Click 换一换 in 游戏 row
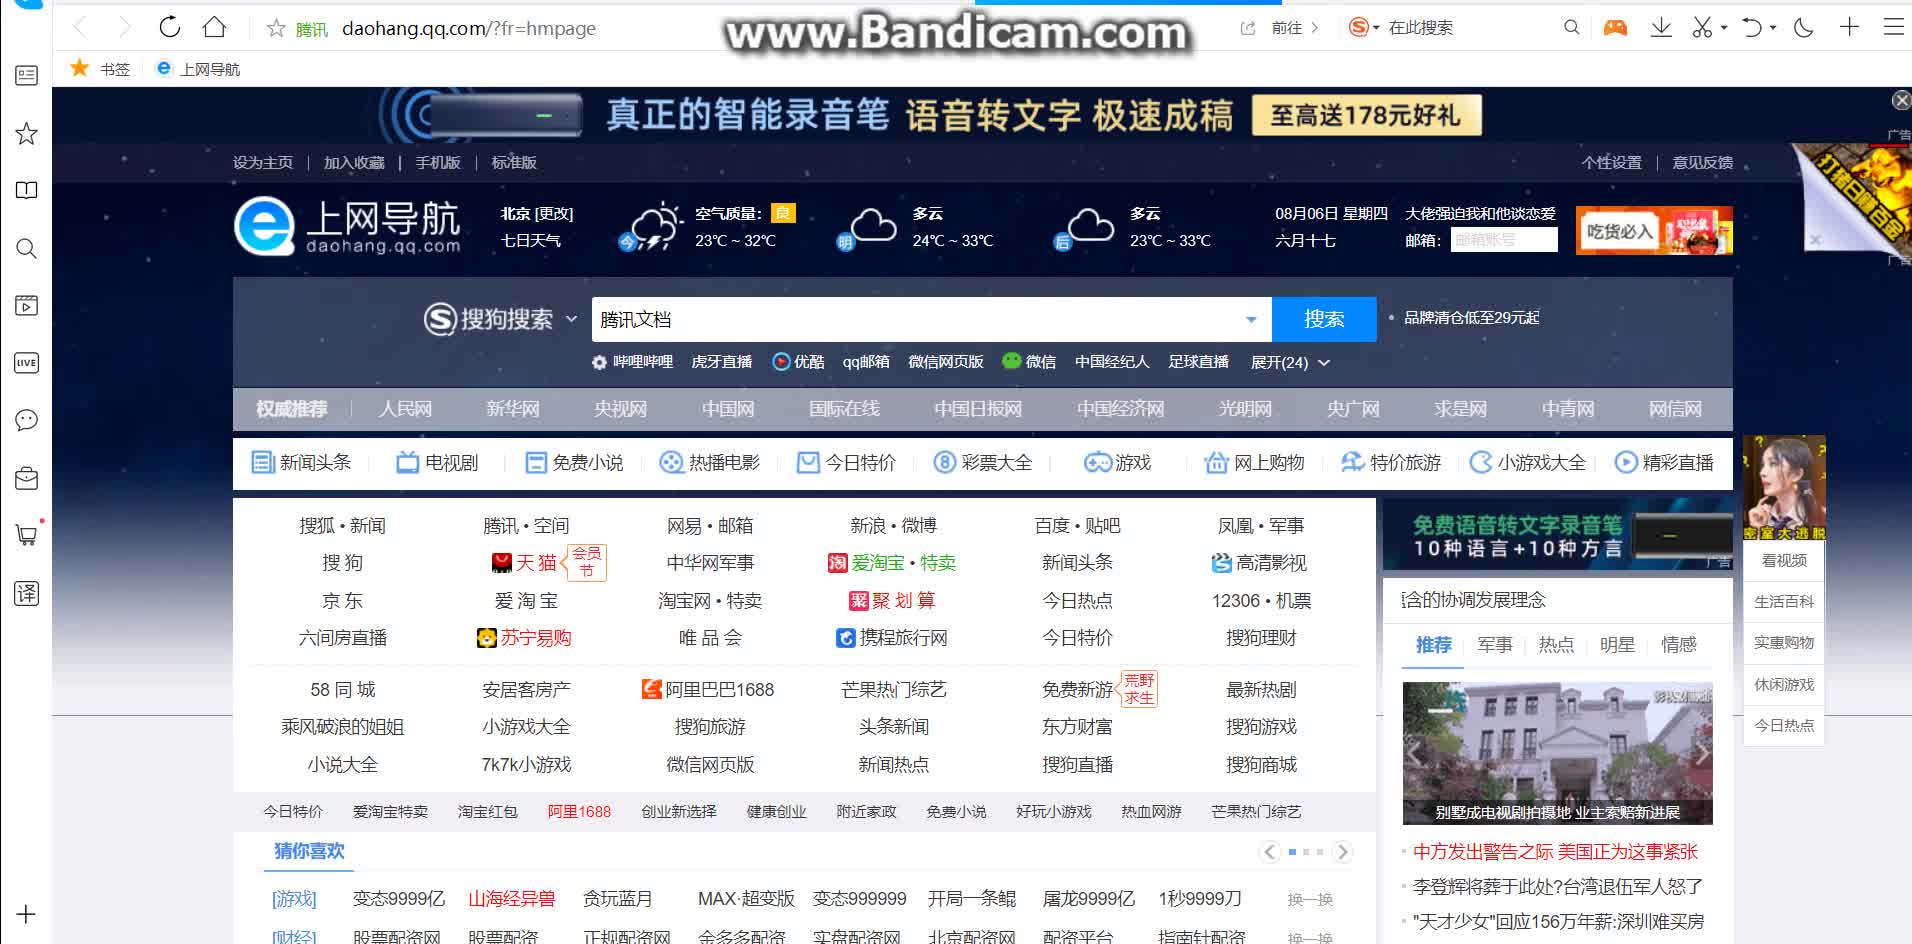Viewport: 1912px width, 944px height. tap(1310, 899)
